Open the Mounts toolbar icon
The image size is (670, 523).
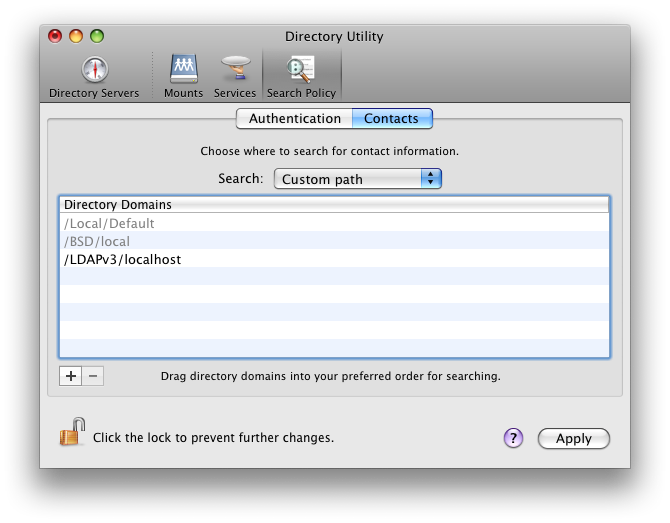183,76
